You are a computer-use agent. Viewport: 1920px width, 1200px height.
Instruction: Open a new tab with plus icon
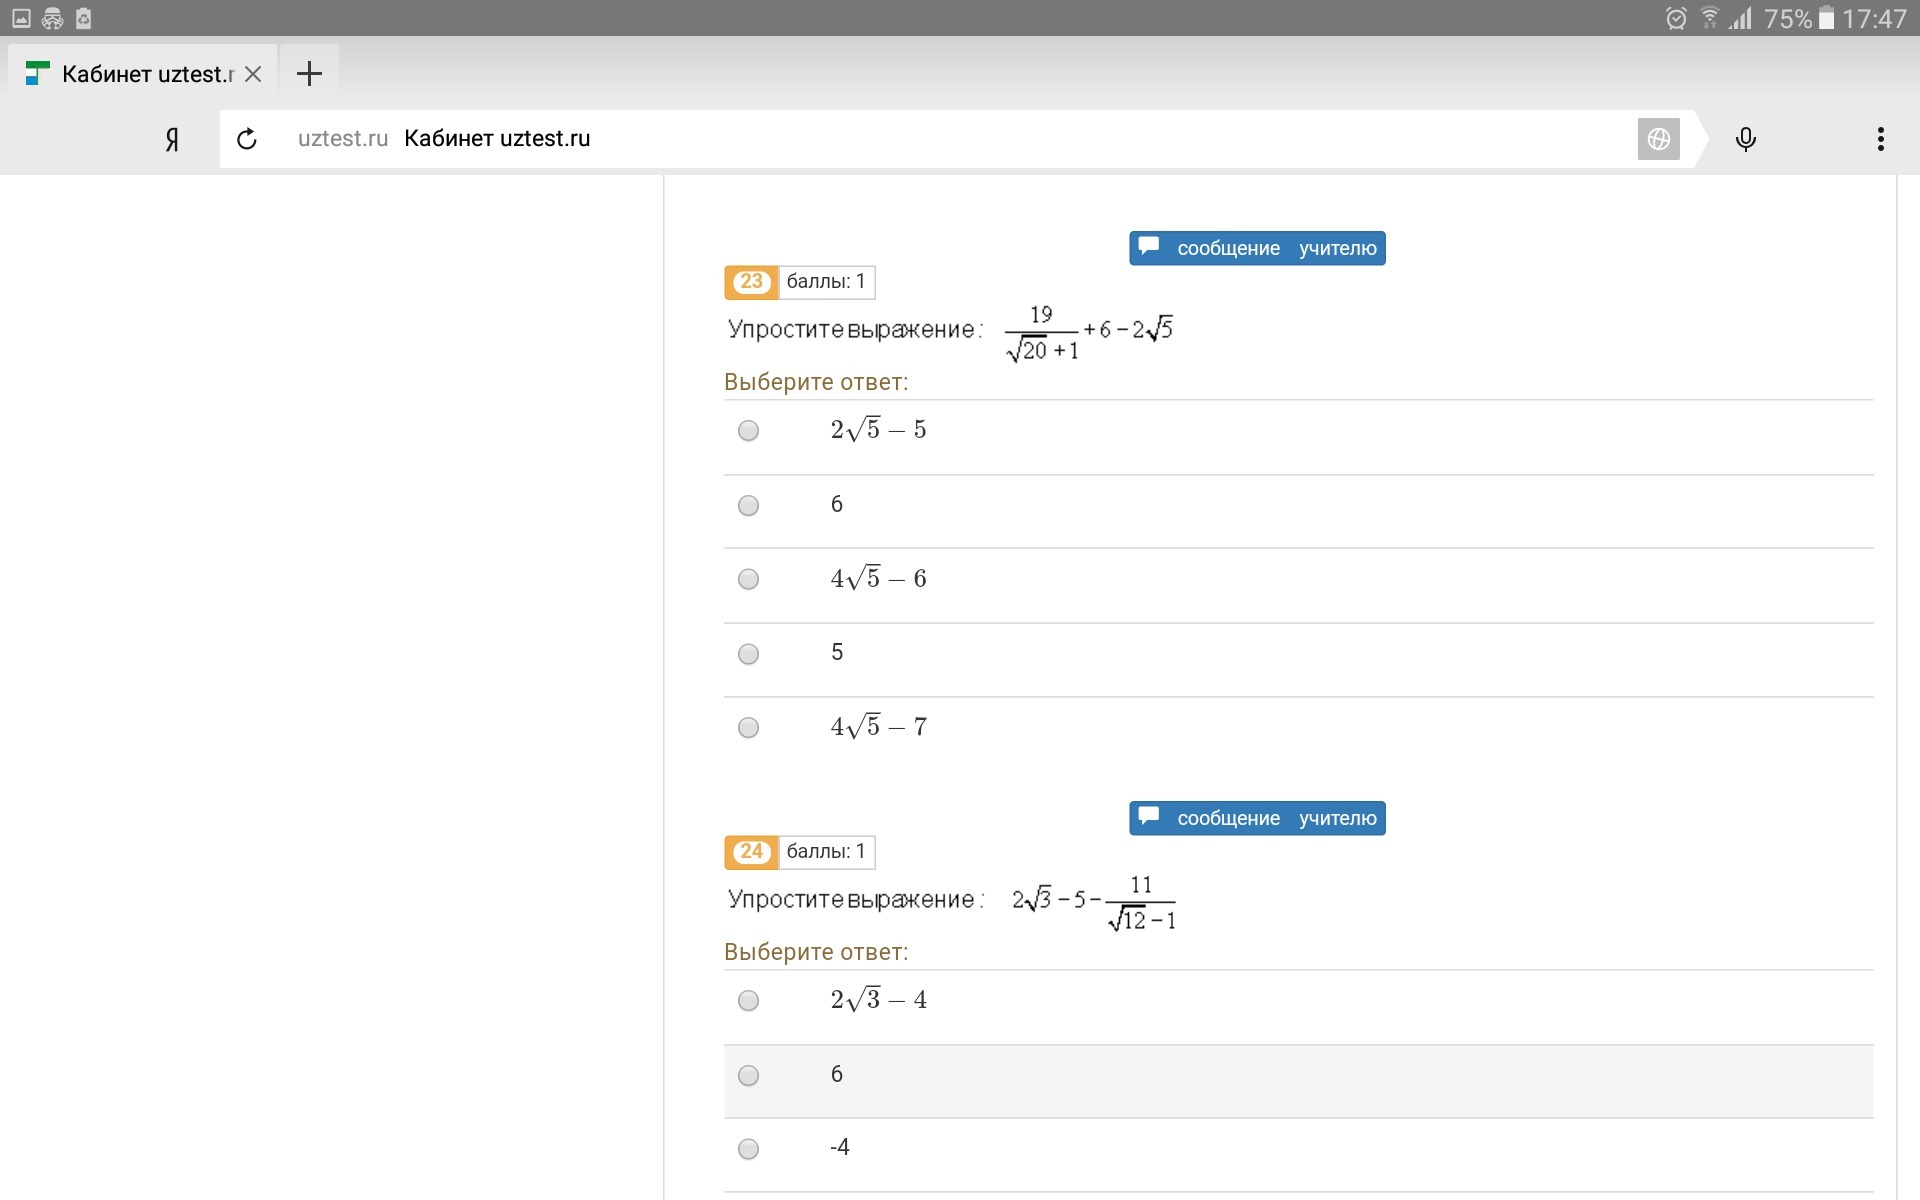(x=309, y=73)
